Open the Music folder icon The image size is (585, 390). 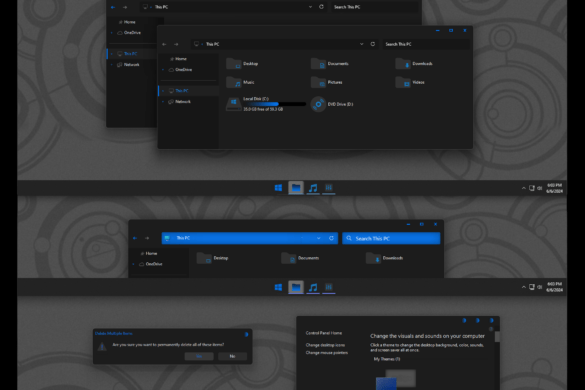pos(234,82)
